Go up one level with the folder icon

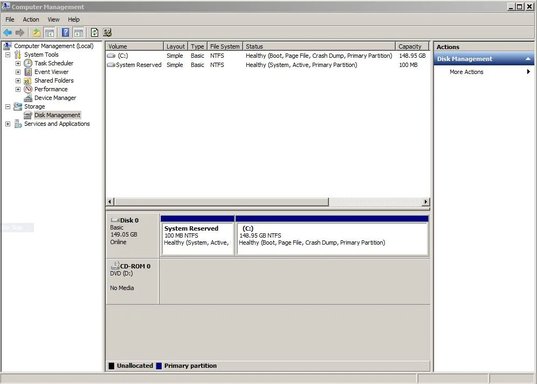(36, 33)
